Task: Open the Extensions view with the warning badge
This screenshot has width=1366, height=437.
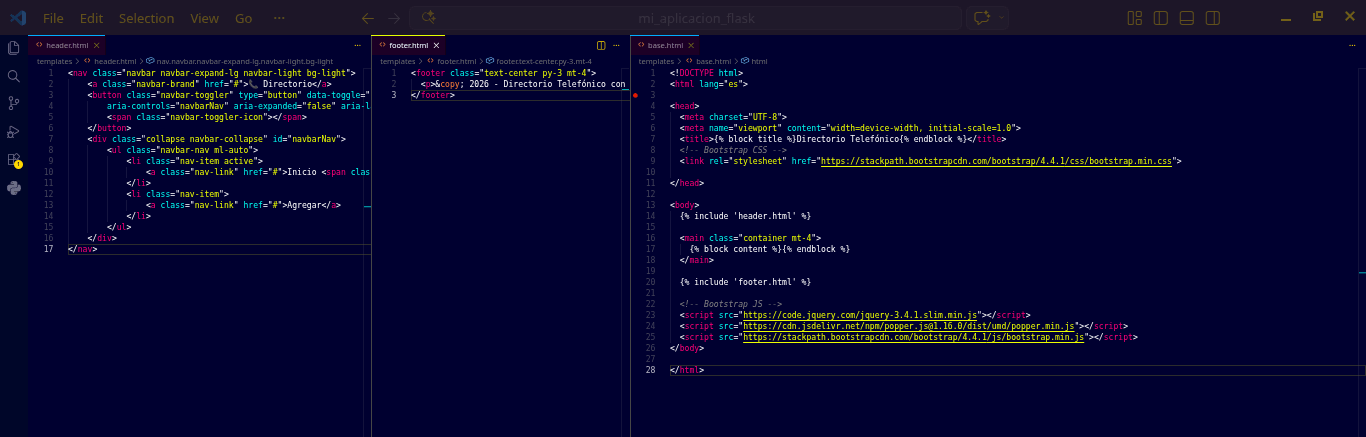Action: click(14, 159)
